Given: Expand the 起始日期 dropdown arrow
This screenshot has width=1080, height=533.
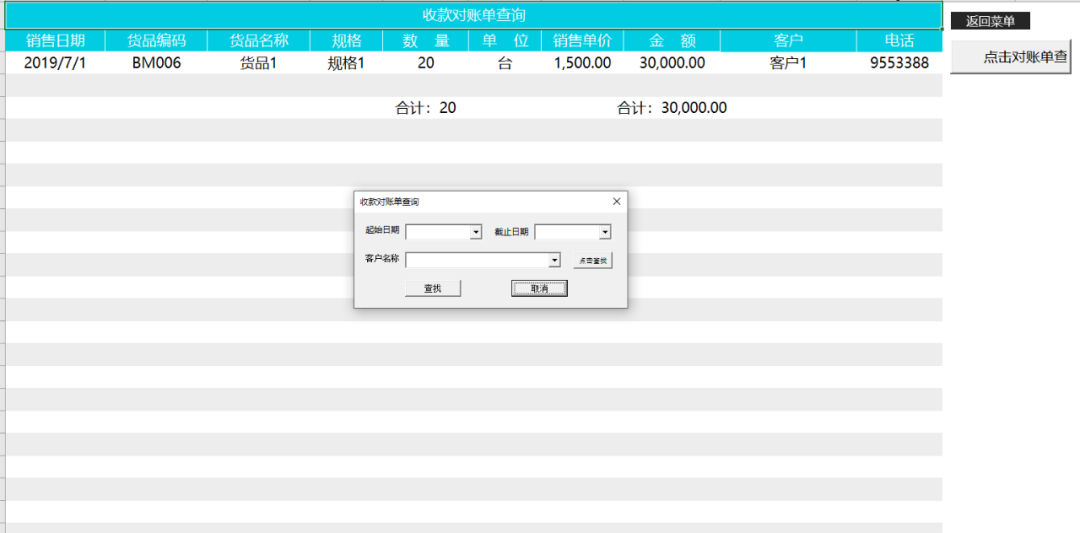Looking at the screenshot, I should click(x=476, y=232).
